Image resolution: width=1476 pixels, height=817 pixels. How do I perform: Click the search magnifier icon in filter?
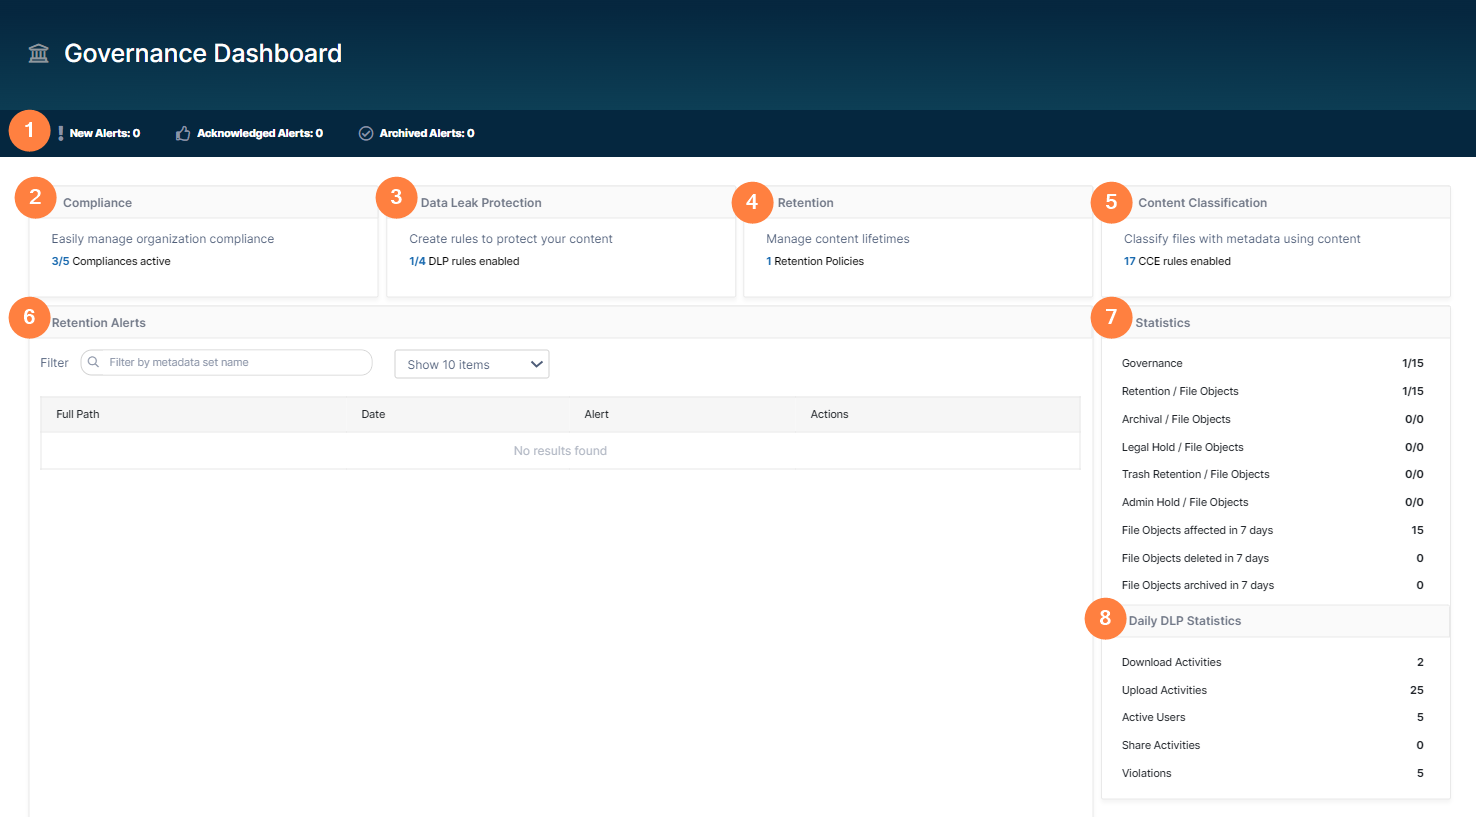94,362
